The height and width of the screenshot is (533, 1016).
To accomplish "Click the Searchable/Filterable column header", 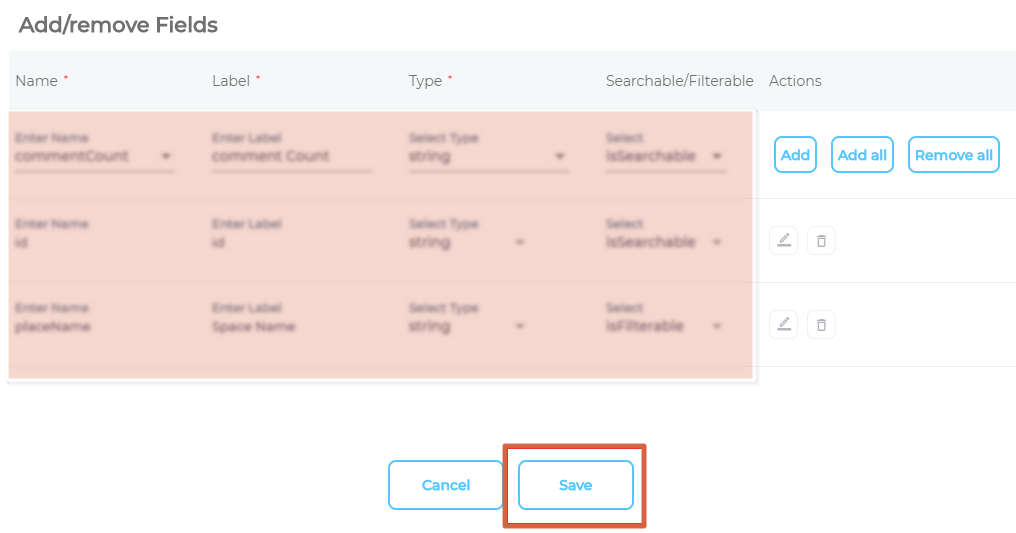I will [x=679, y=81].
